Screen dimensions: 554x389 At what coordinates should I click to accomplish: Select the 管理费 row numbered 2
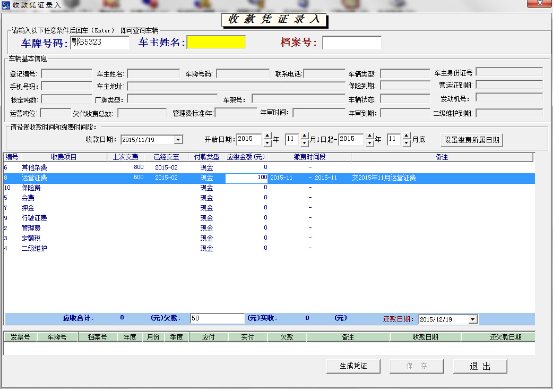(269, 228)
